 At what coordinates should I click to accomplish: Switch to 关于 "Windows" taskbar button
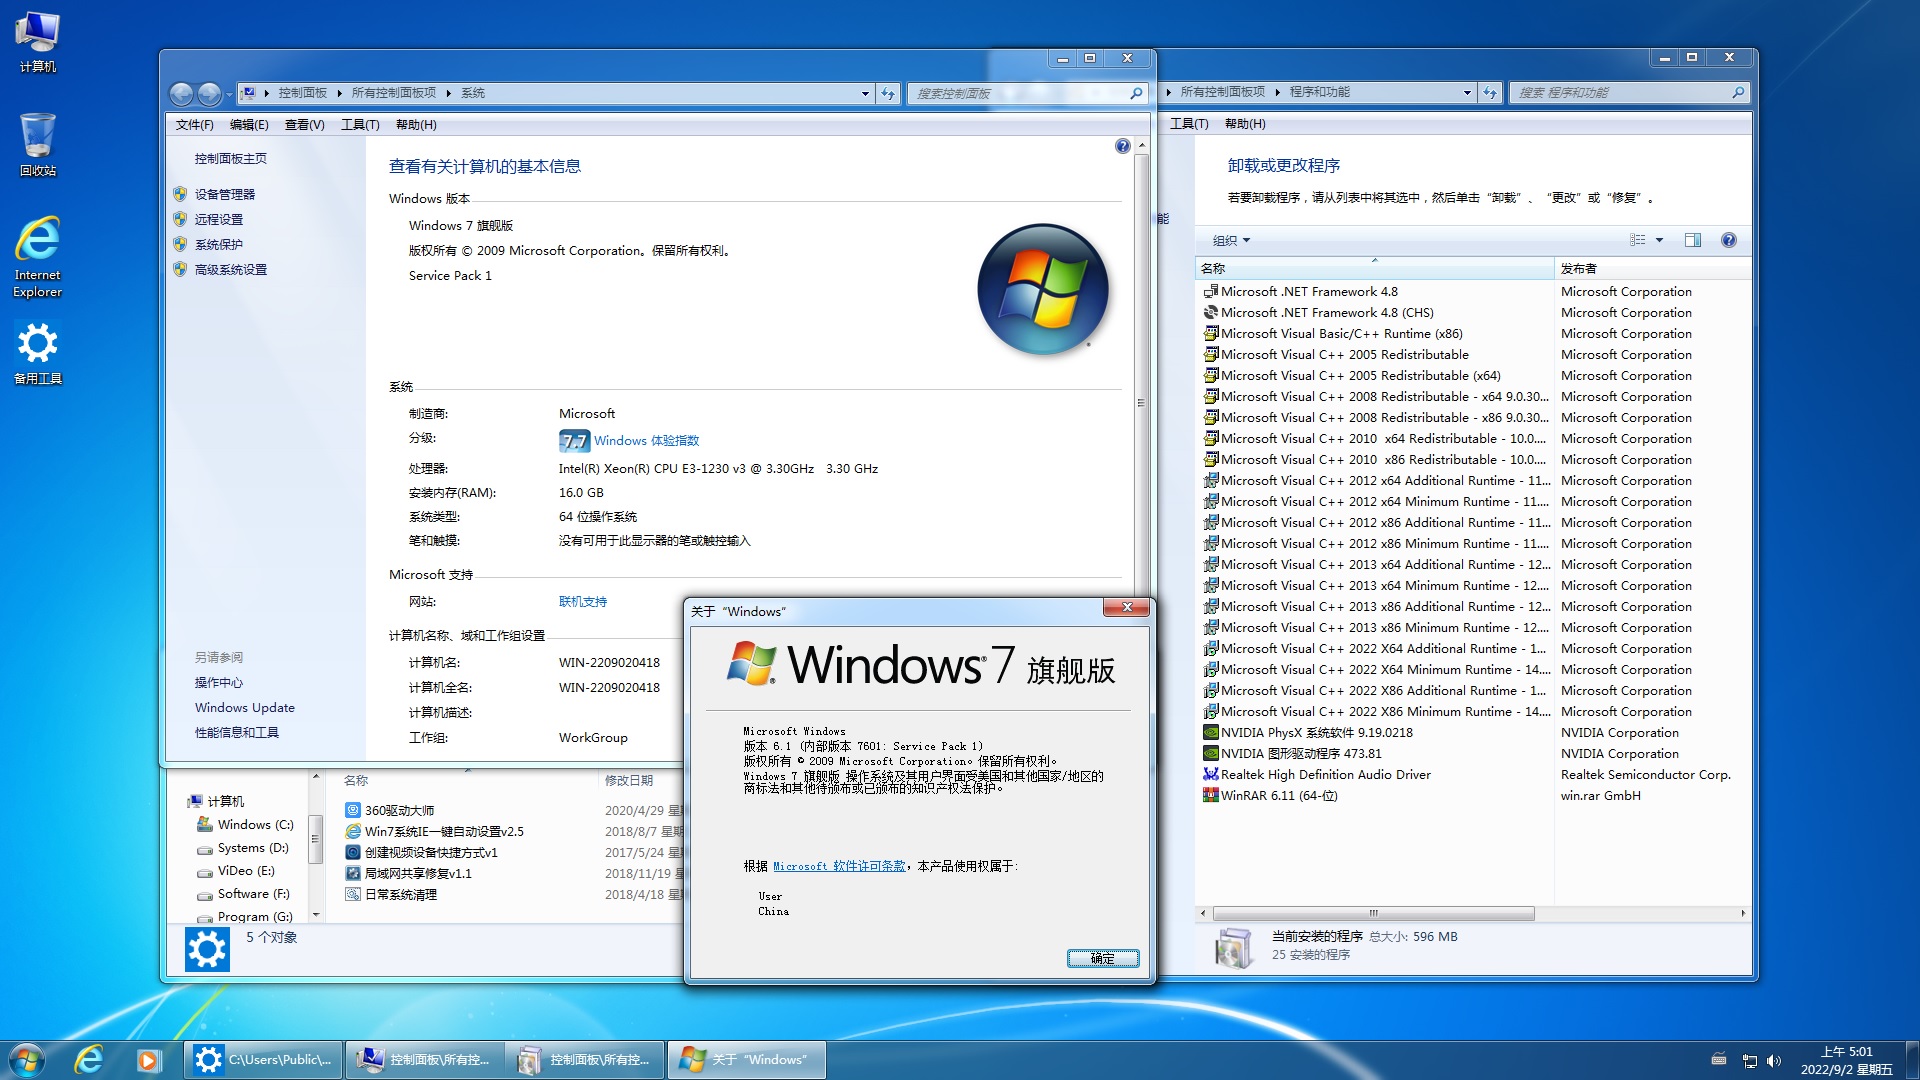746,1059
